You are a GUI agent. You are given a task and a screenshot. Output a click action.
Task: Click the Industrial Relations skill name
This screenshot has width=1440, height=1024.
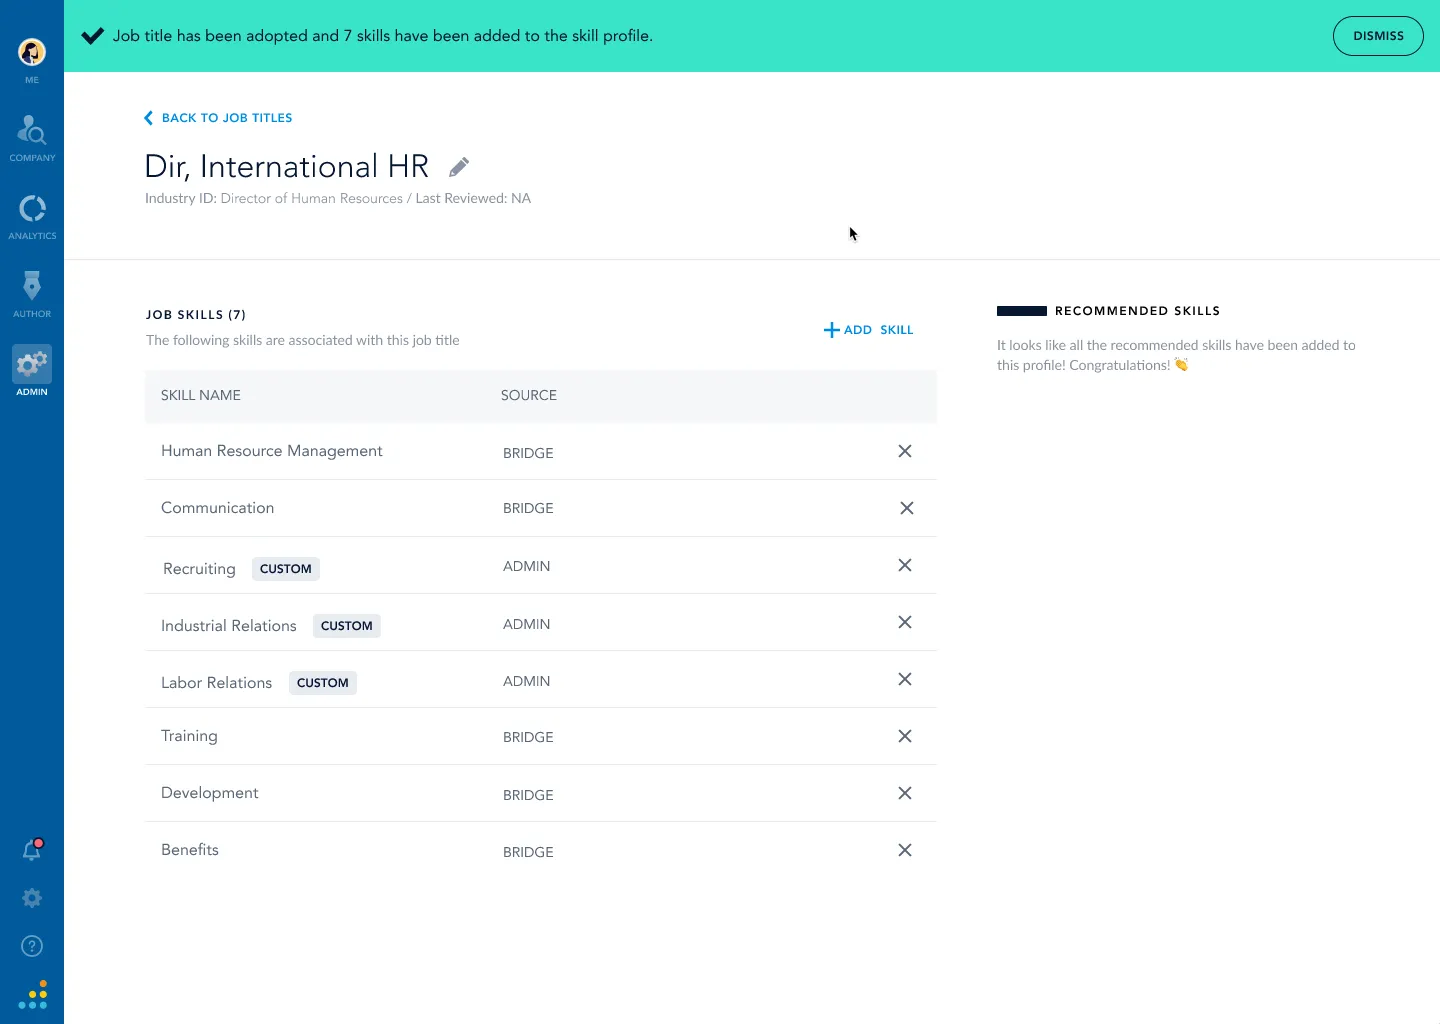click(x=229, y=626)
